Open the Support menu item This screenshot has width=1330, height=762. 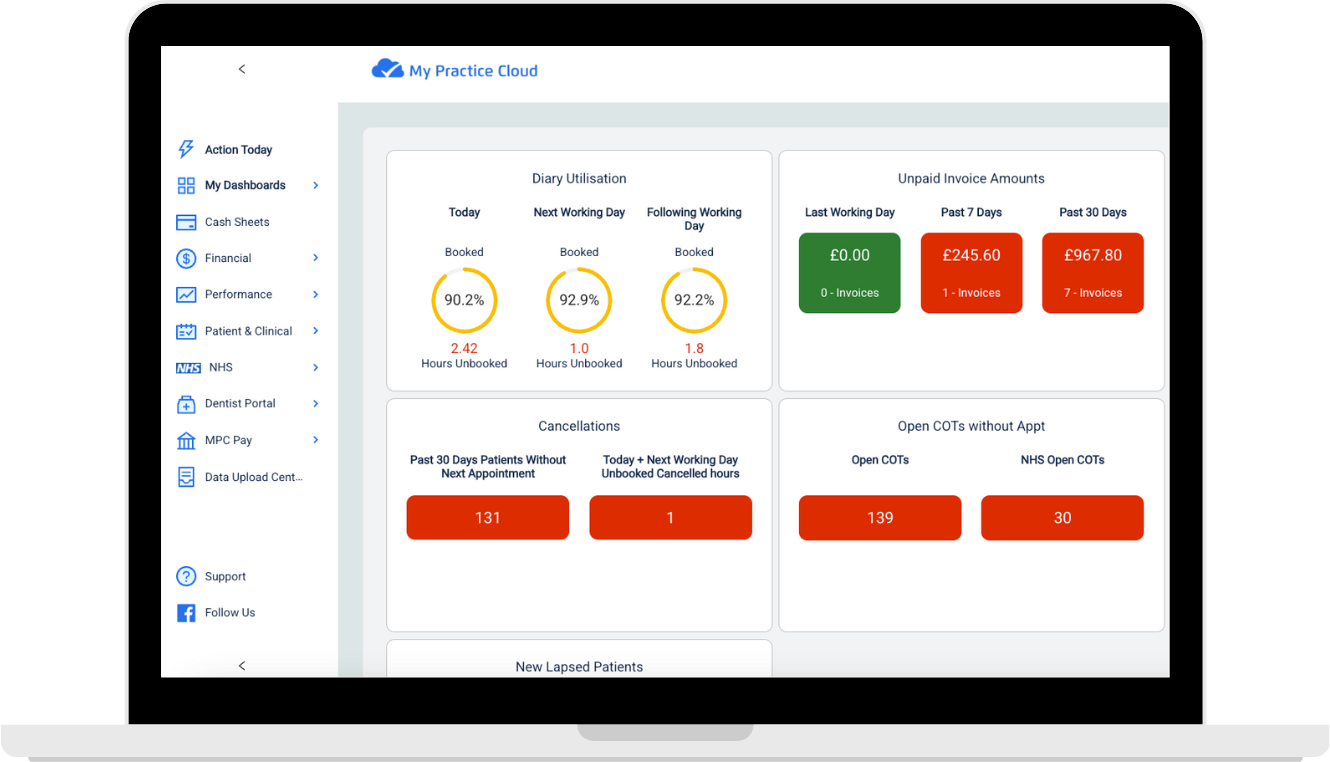point(225,577)
